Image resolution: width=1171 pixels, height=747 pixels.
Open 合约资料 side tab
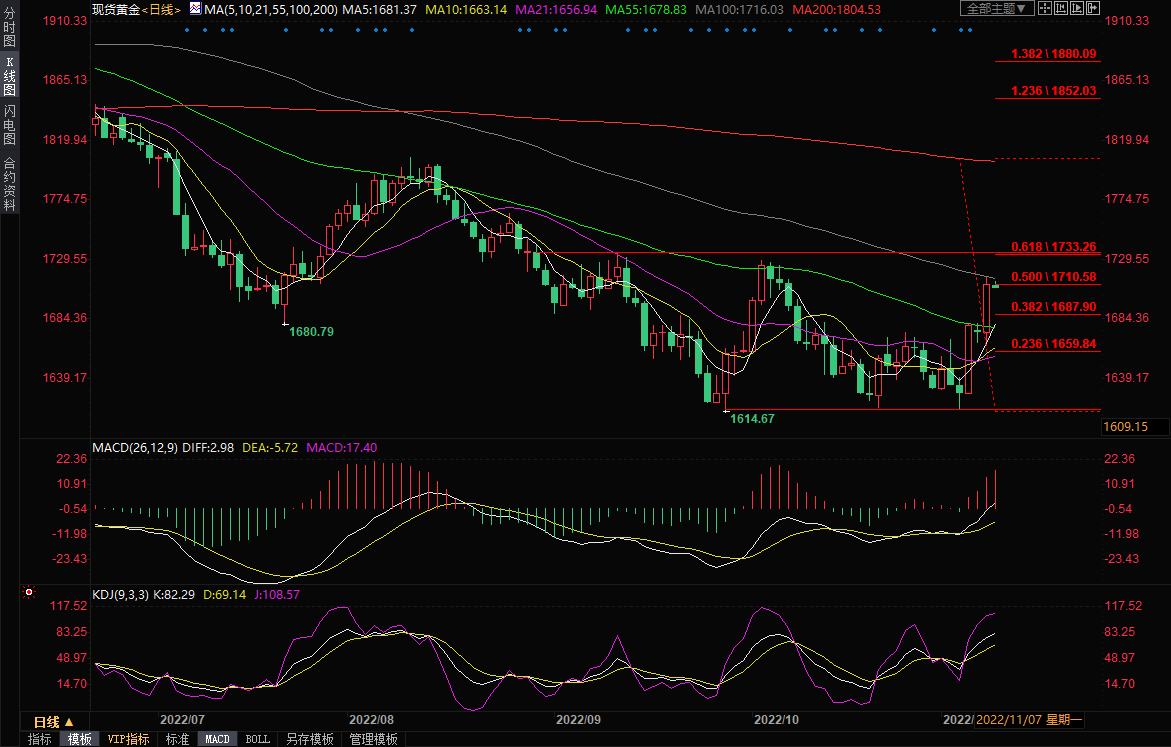[x=9, y=183]
